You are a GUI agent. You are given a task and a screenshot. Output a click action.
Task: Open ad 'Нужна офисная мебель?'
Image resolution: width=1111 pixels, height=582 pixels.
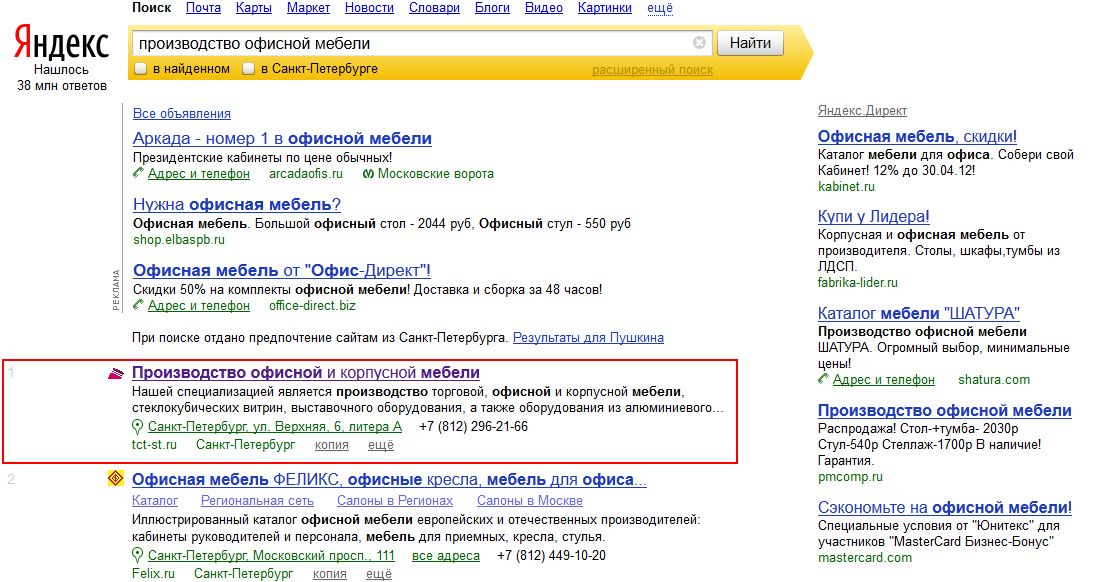(x=237, y=204)
